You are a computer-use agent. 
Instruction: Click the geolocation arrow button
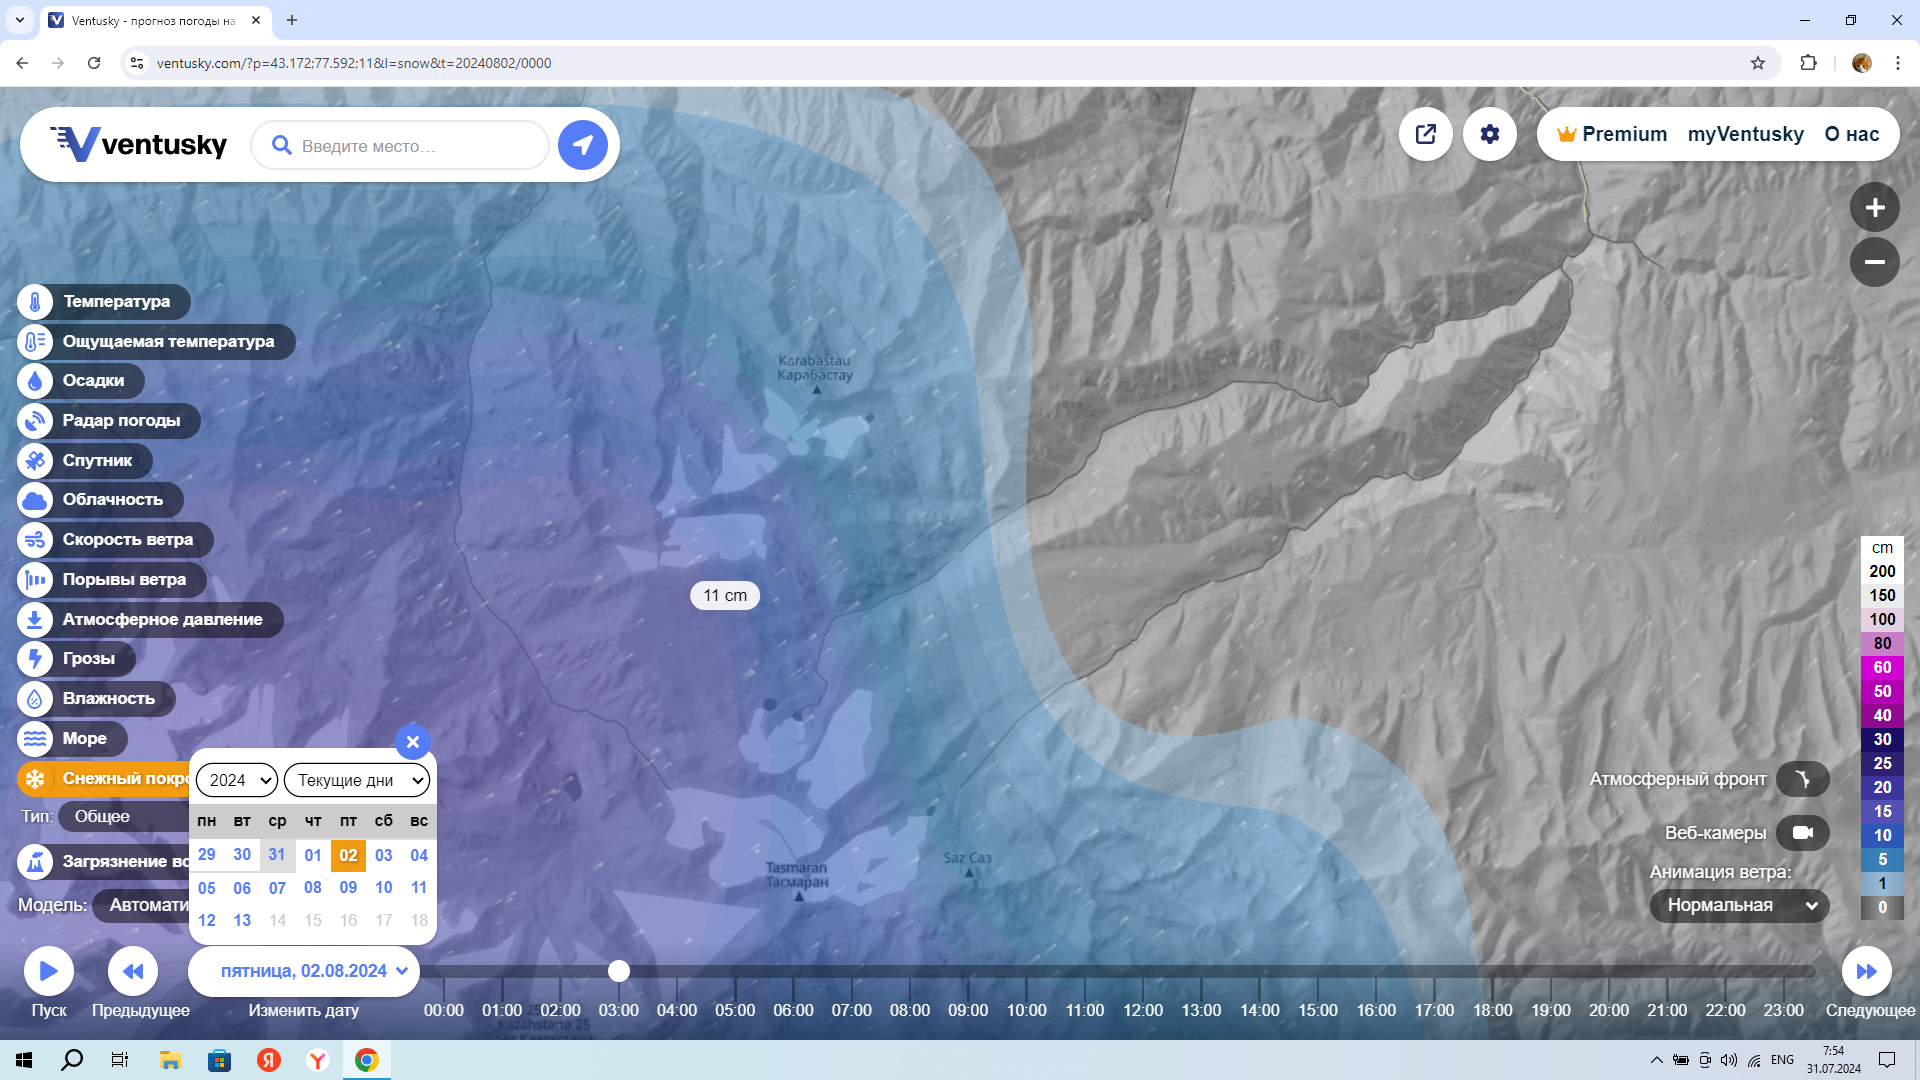[x=583, y=145]
